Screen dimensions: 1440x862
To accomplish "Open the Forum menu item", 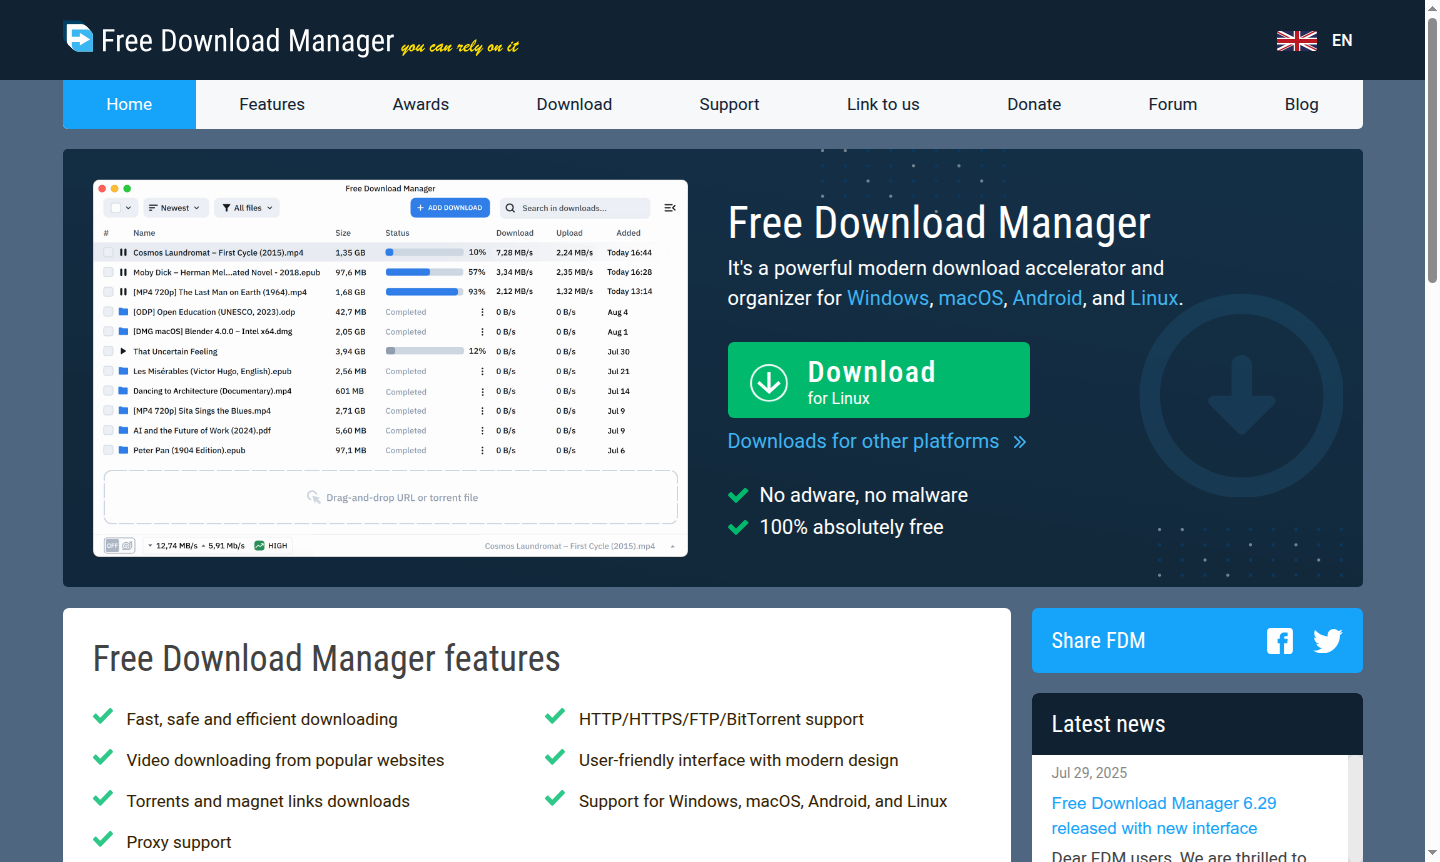I will 1172,104.
